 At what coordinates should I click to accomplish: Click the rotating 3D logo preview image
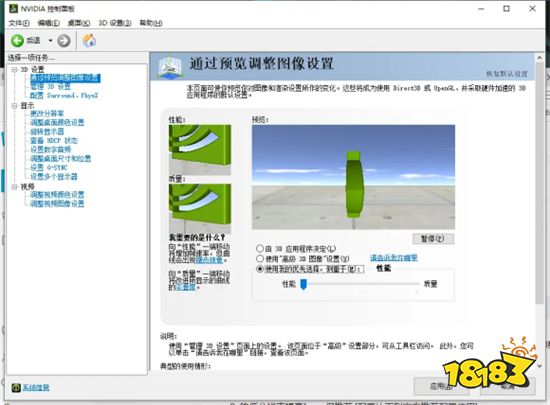[353, 177]
